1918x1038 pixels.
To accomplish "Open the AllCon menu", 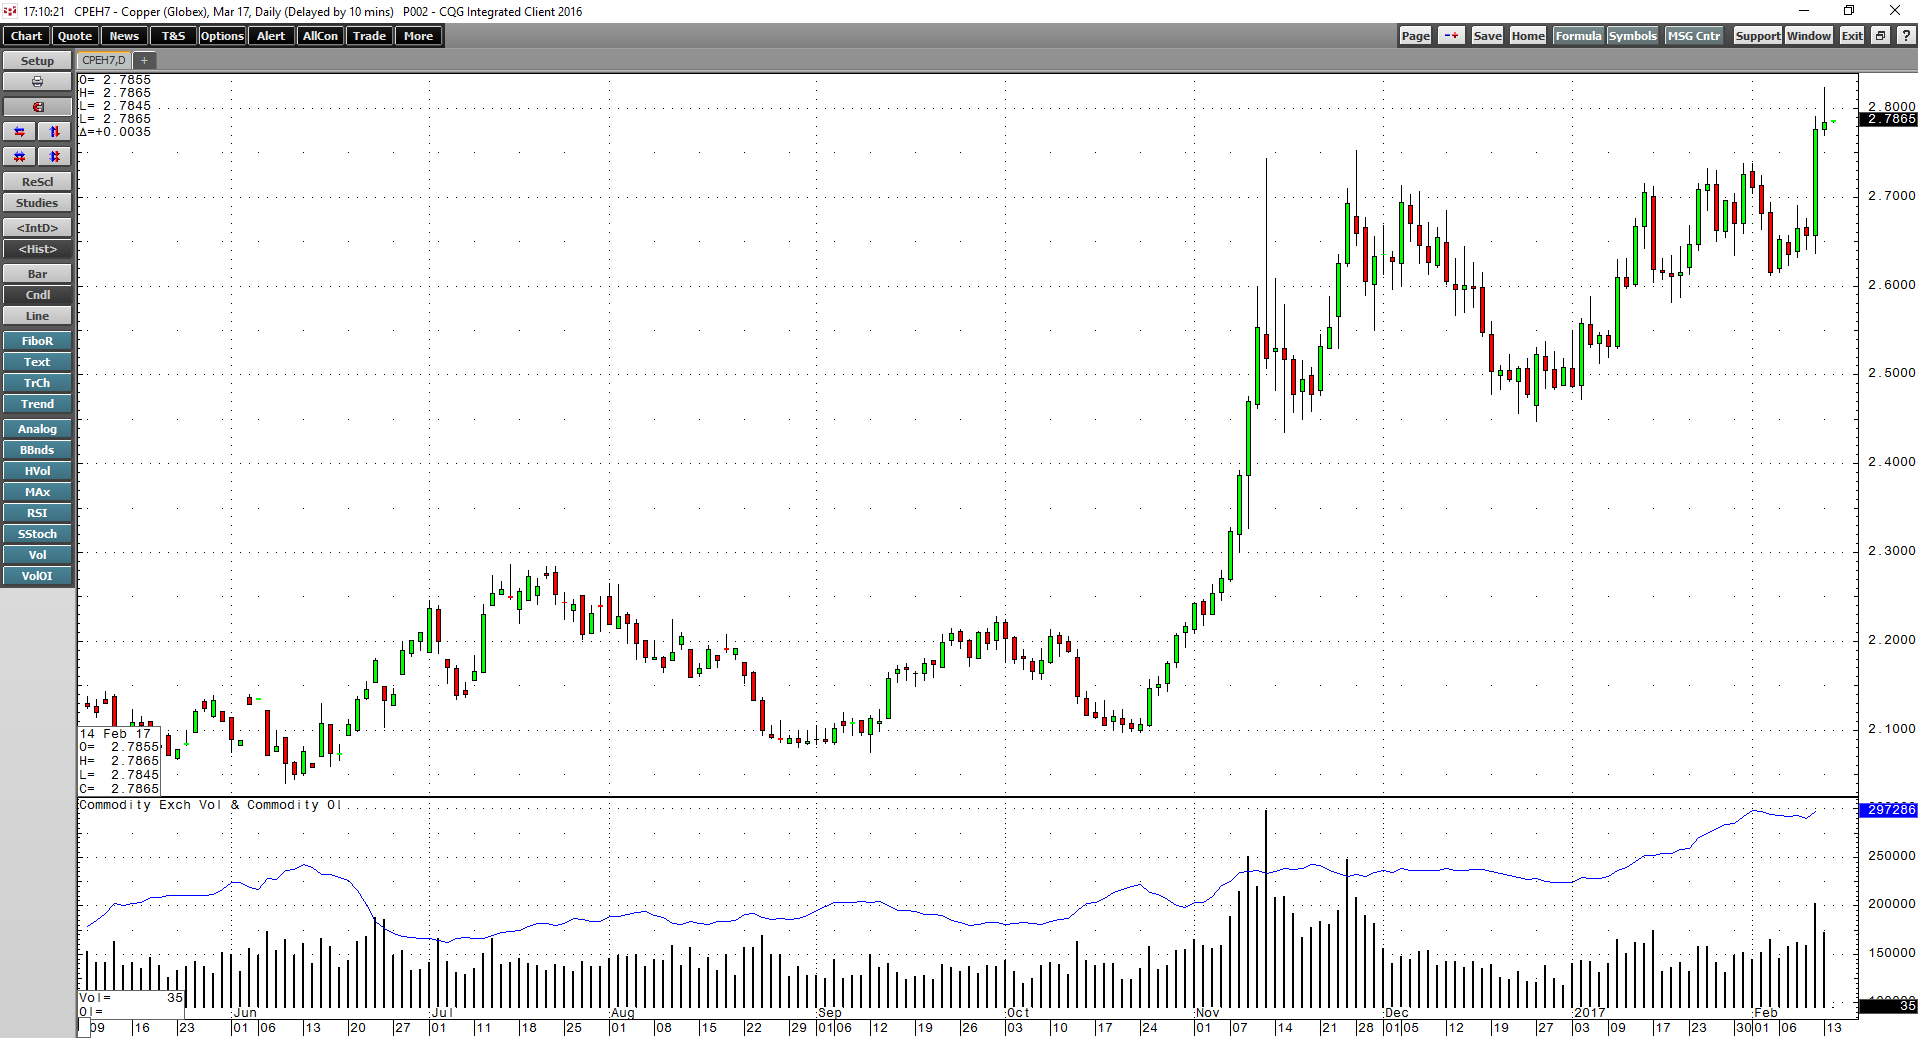I will 320,36.
